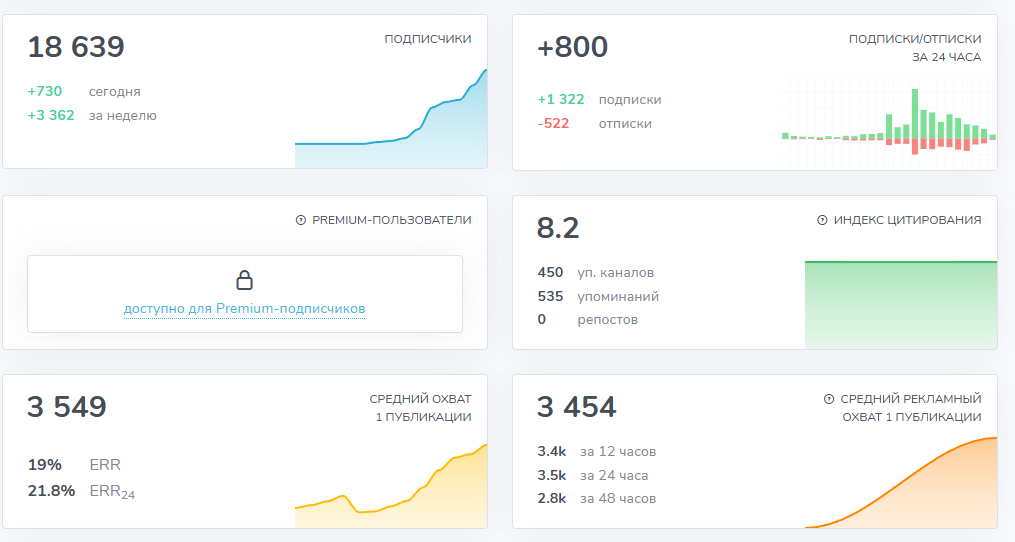Click the ad reach value 3 454

pos(576,407)
